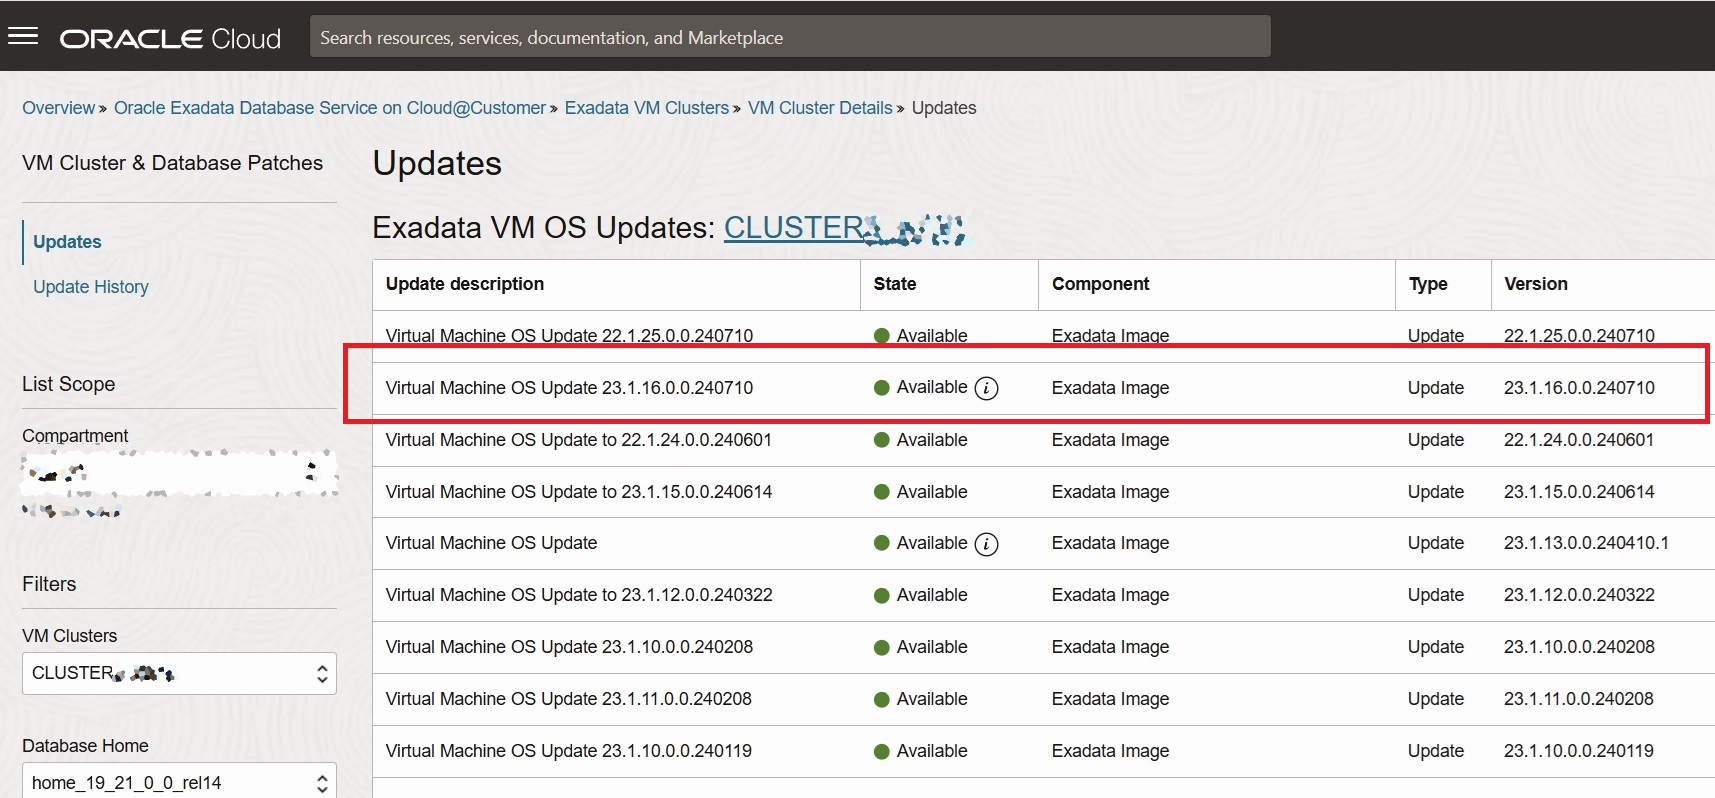The width and height of the screenshot is (1715, 798).
Task: Click the Compartment label in List Scope
Action: [x=75, y=436]
